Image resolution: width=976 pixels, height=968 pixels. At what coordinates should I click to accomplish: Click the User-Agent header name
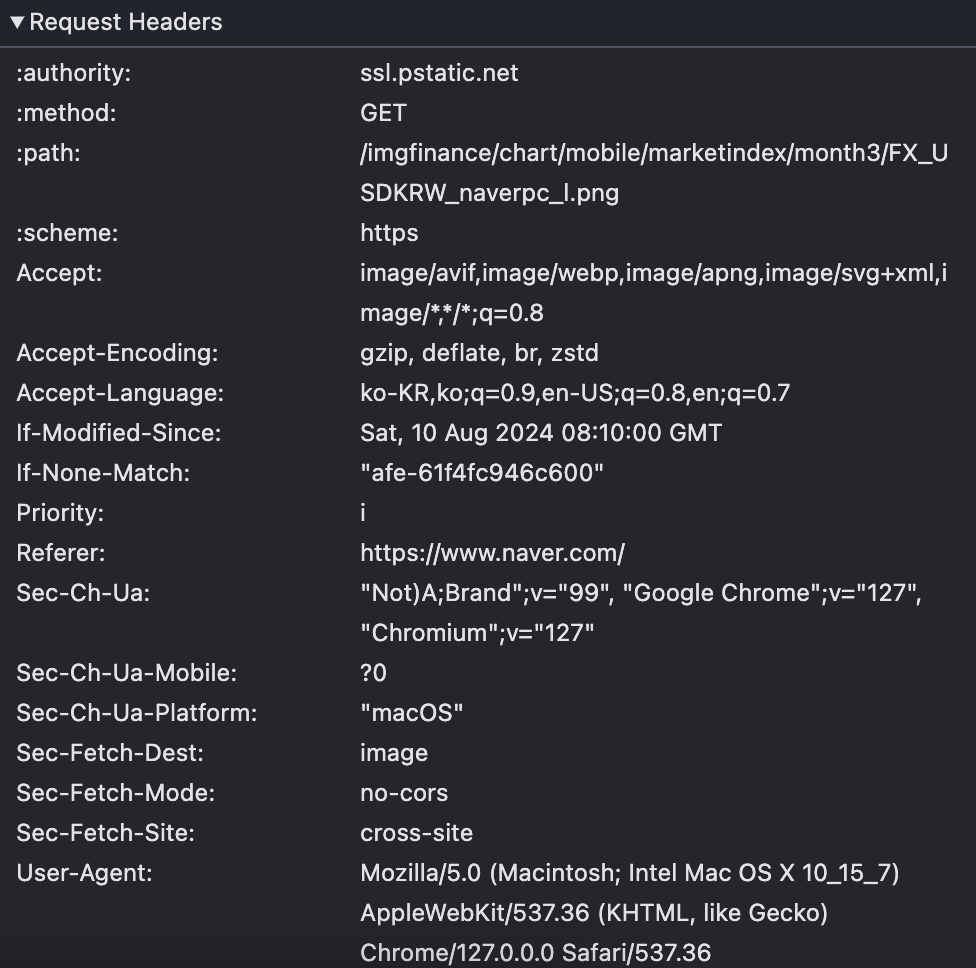coord(84,873)
